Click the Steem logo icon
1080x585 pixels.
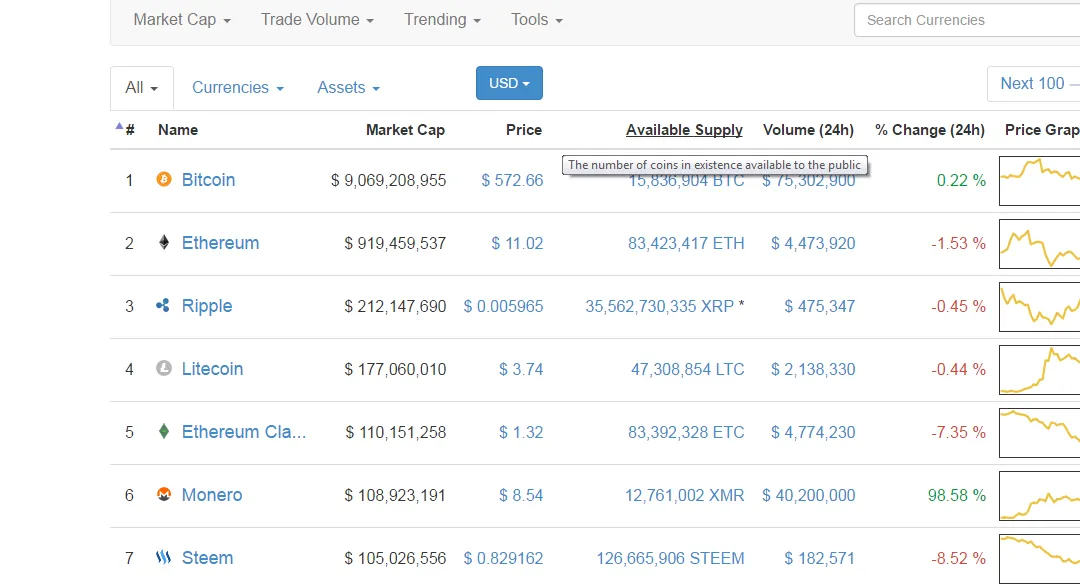click(x=163, y=557)
